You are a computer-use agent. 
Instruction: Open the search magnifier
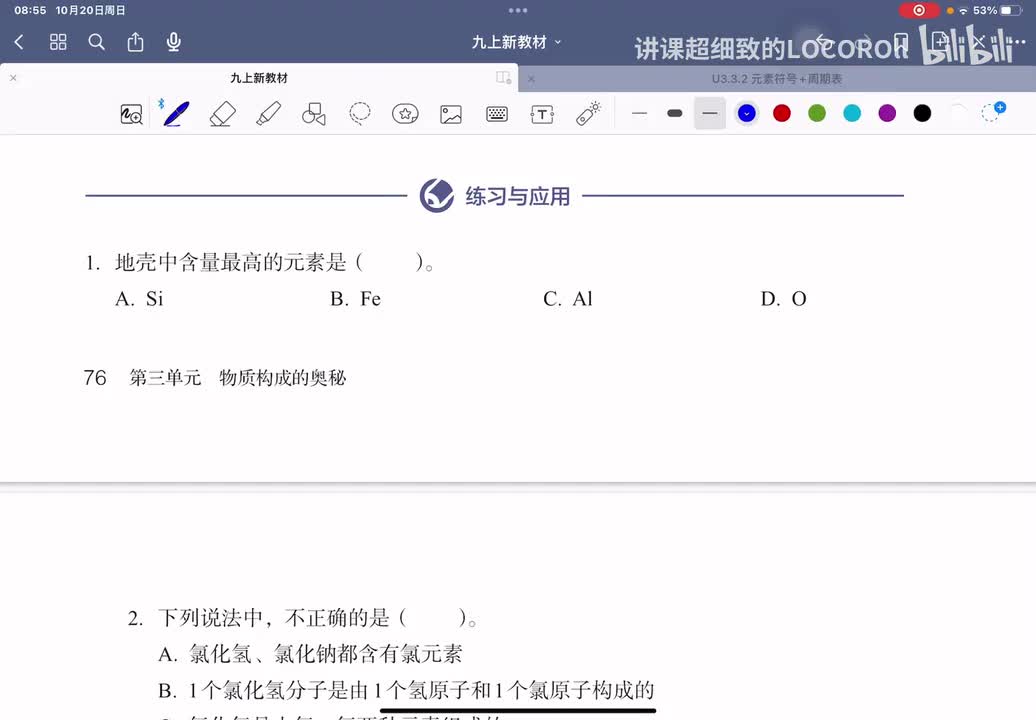point(96,42)
